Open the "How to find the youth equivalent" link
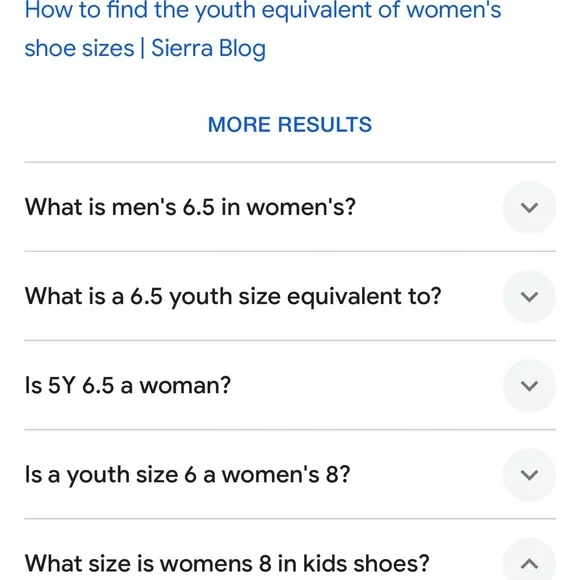 pyautogui.click(x=263, y=29)
